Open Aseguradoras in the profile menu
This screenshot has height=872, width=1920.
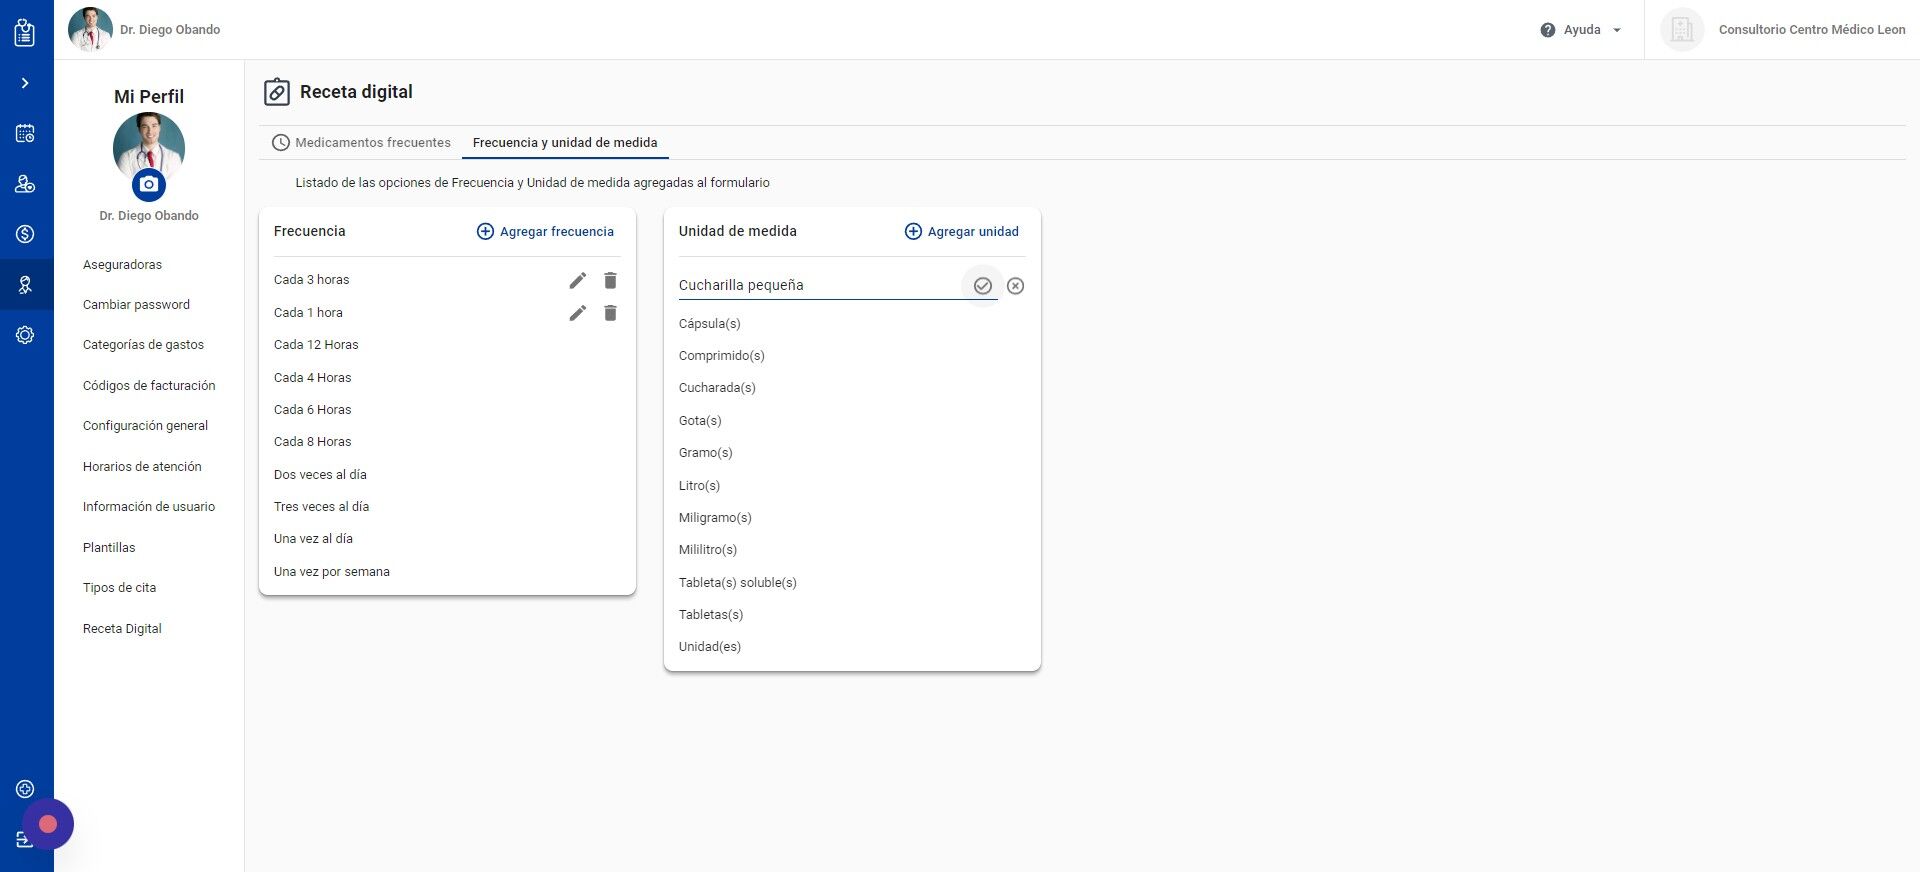point(122,265)
